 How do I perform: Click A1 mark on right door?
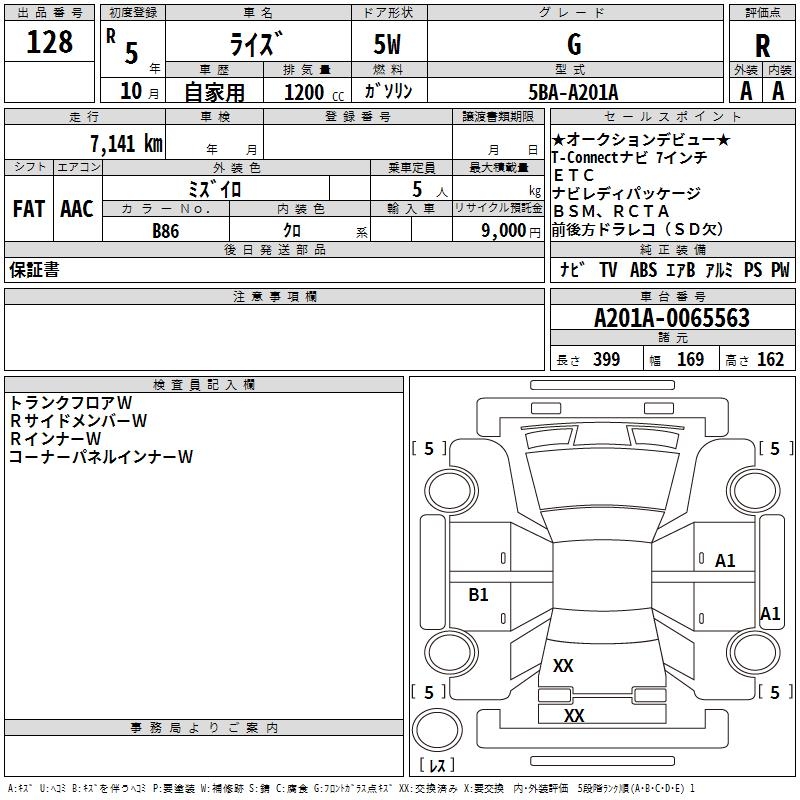click(725, 561)
